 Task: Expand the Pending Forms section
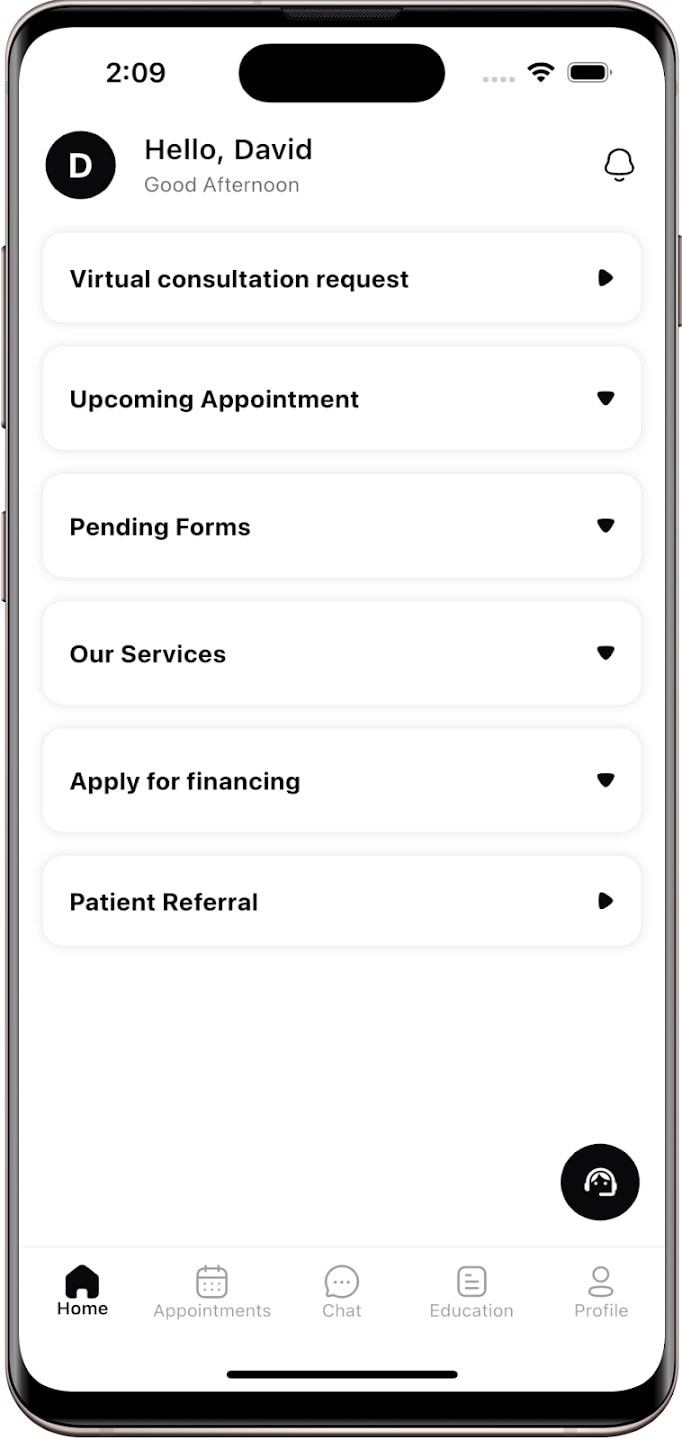(606, 525)
